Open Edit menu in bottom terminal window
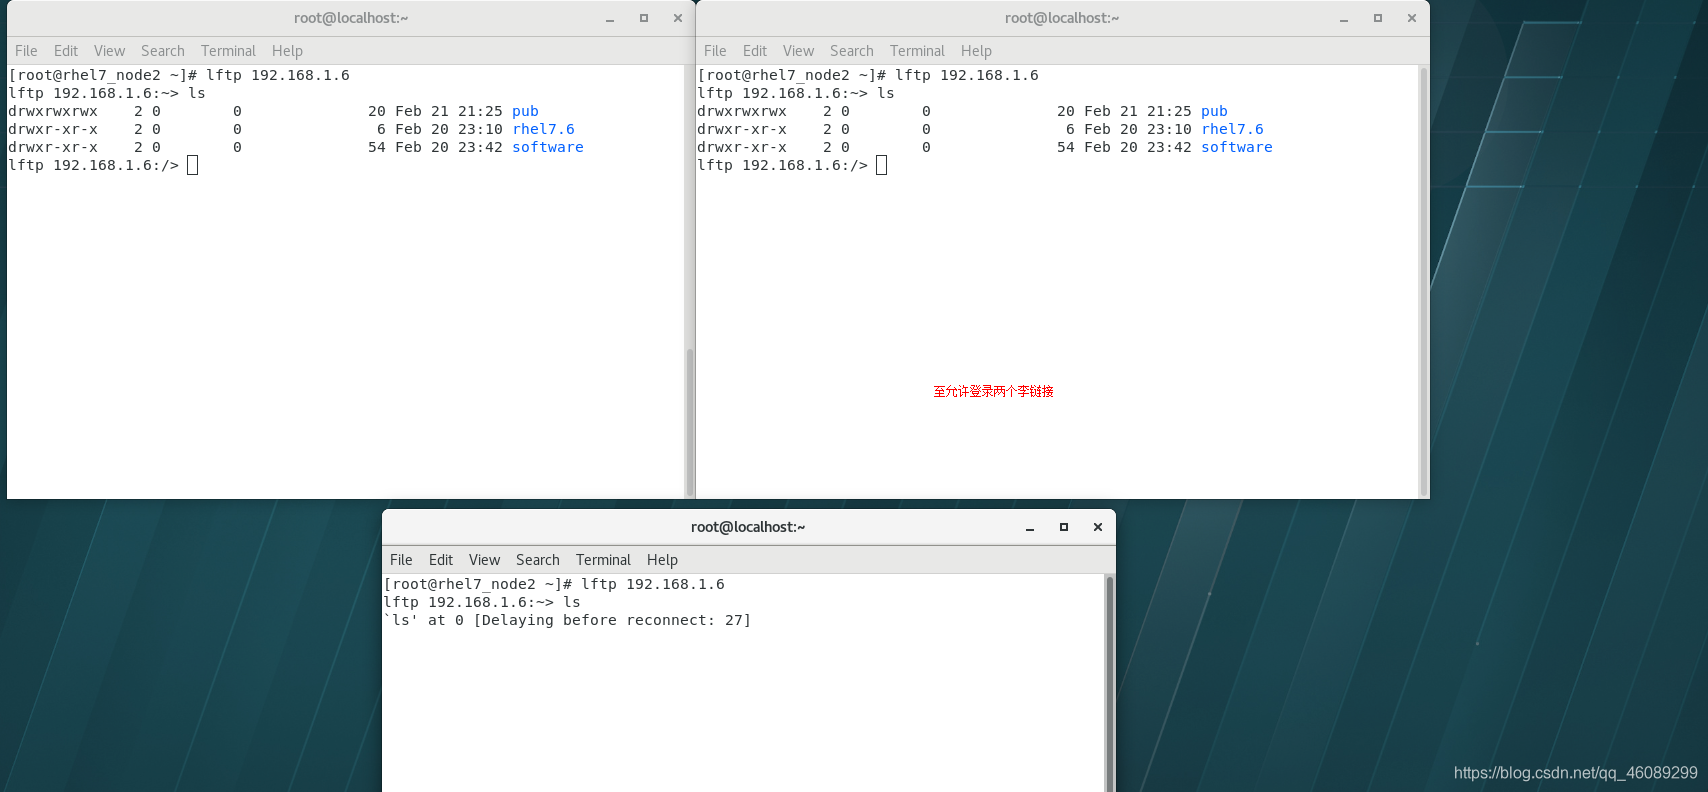This screenshot has height=792, width=1708. pos(441,560)
